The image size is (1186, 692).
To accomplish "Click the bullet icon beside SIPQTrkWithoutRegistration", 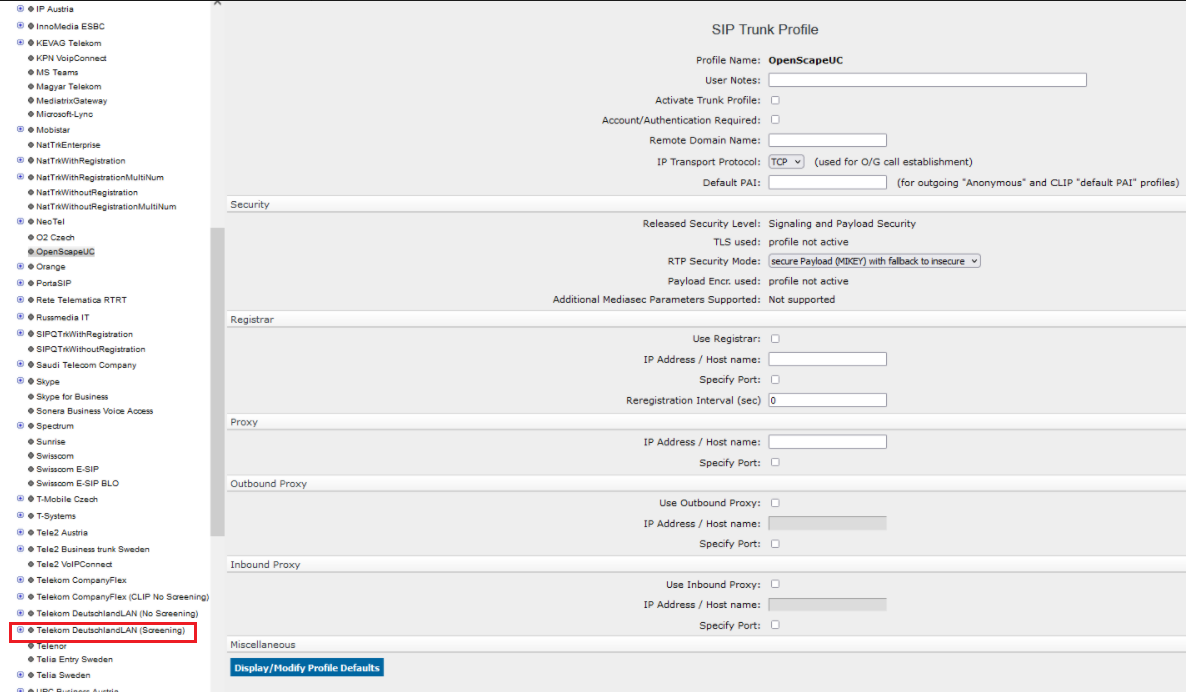I will point(31,349).
